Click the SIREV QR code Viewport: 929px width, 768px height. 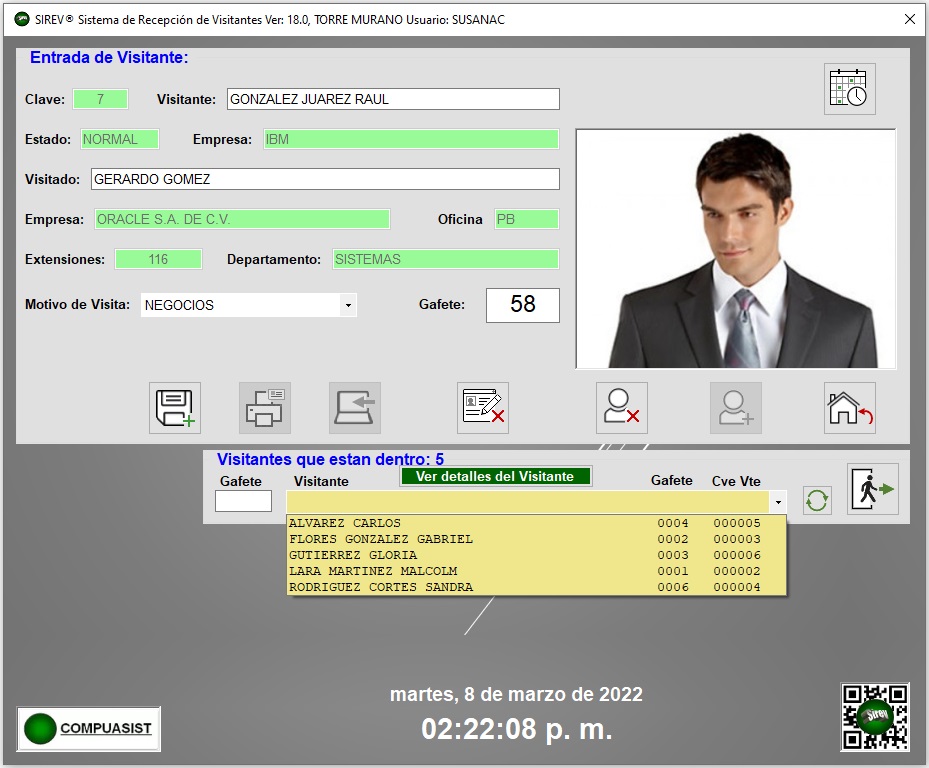874,717
